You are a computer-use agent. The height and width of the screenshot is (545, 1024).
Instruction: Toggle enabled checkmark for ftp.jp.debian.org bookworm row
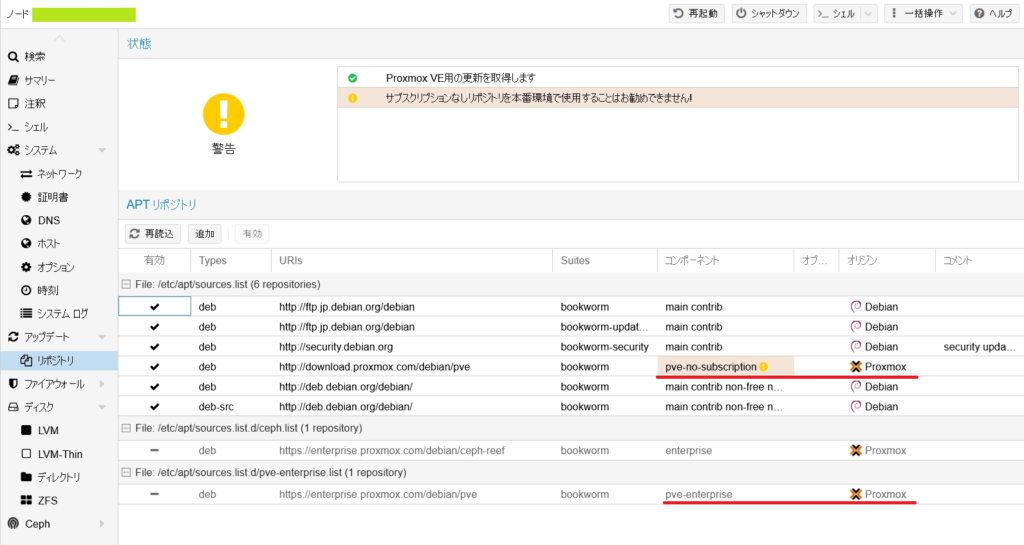click(x=154, y=307)
